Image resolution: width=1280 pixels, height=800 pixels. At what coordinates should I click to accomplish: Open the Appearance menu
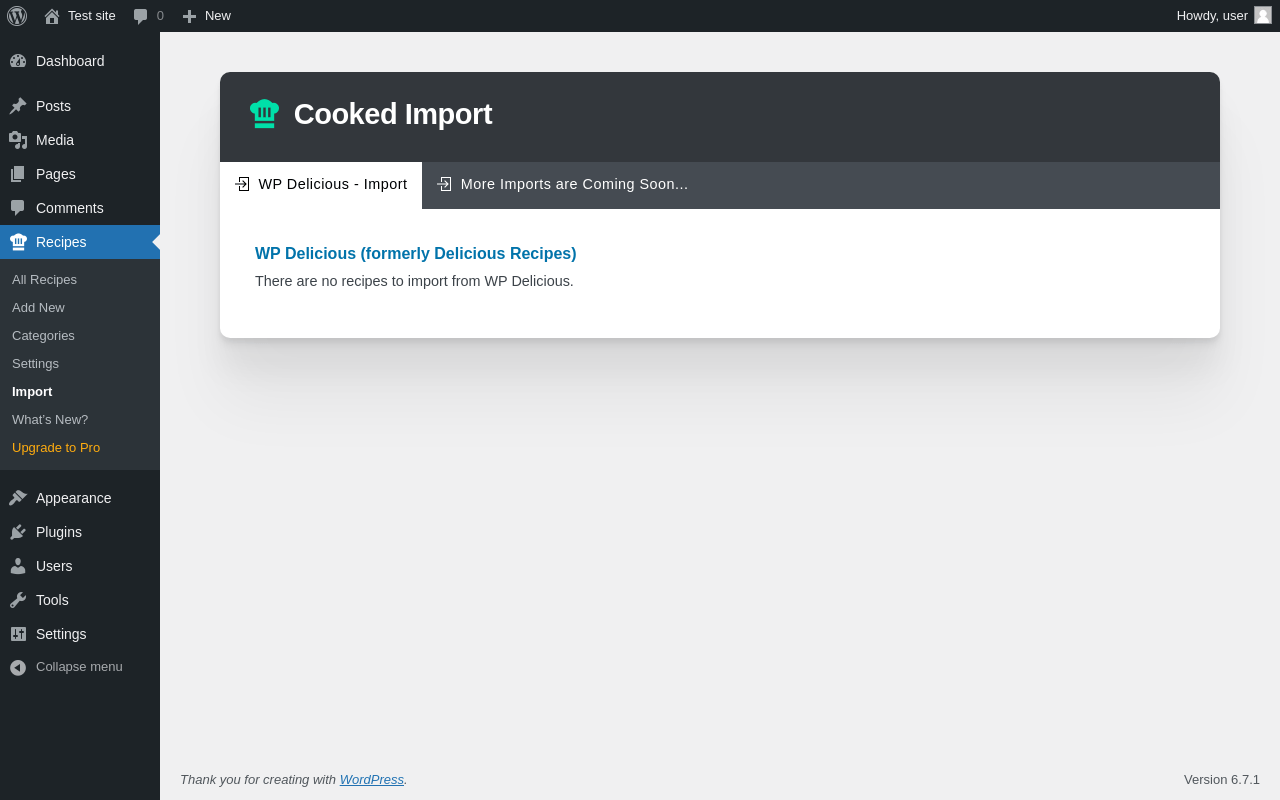pyautogui.click(x=73, y=498)
